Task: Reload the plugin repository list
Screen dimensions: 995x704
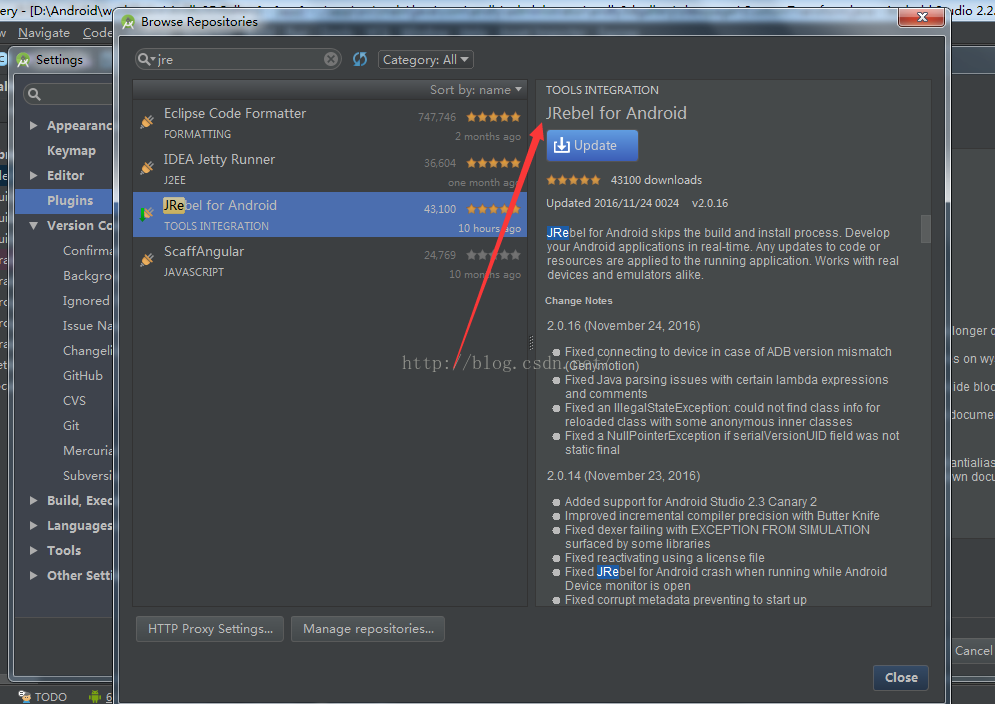Action: [x=360, y=59]
